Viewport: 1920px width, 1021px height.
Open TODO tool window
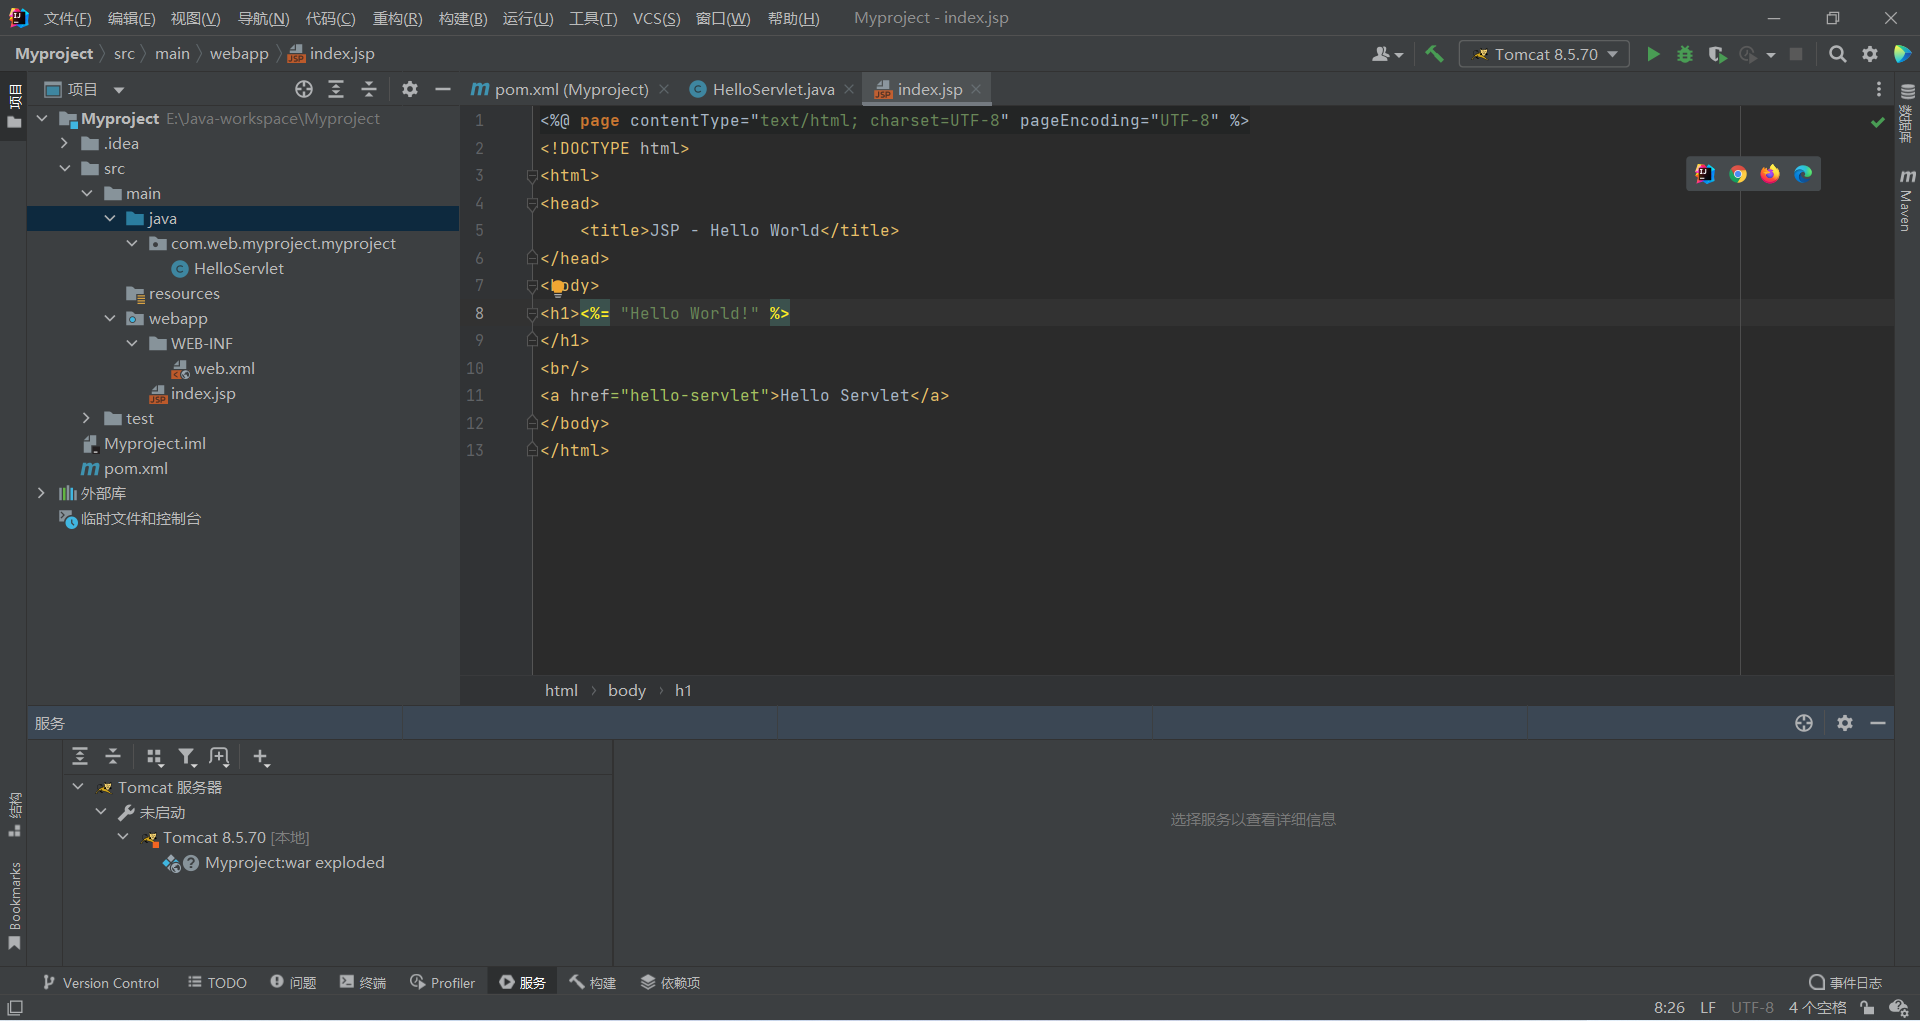point(217,983)
